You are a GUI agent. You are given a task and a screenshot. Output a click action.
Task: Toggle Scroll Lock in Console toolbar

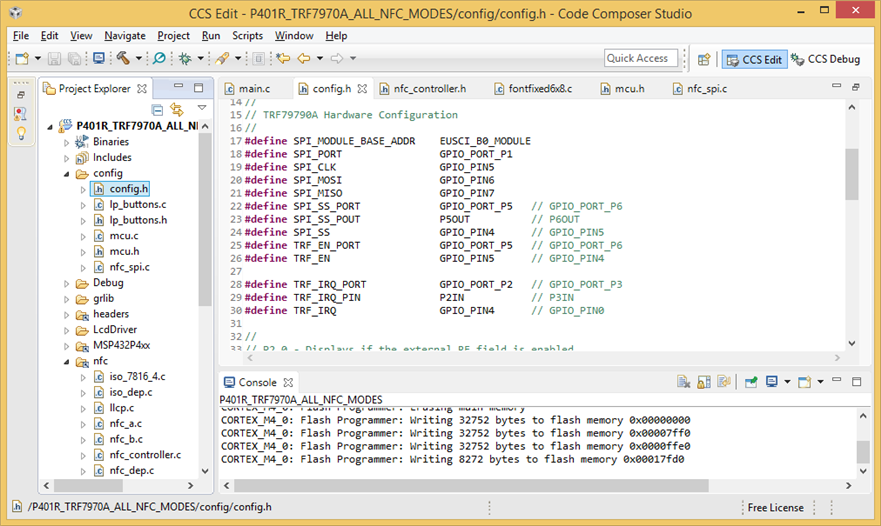coord(705,382)
